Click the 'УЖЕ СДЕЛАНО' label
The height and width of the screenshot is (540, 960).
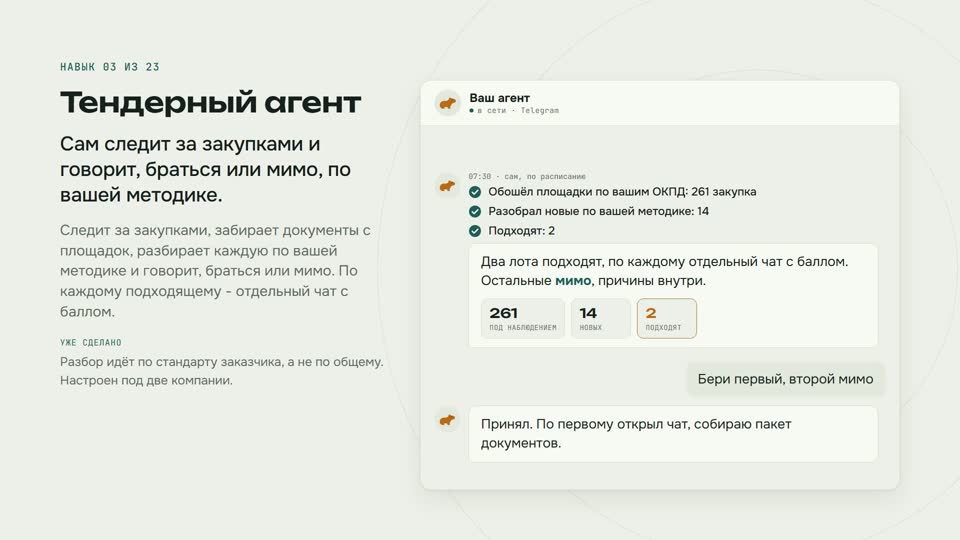point(91,343)
